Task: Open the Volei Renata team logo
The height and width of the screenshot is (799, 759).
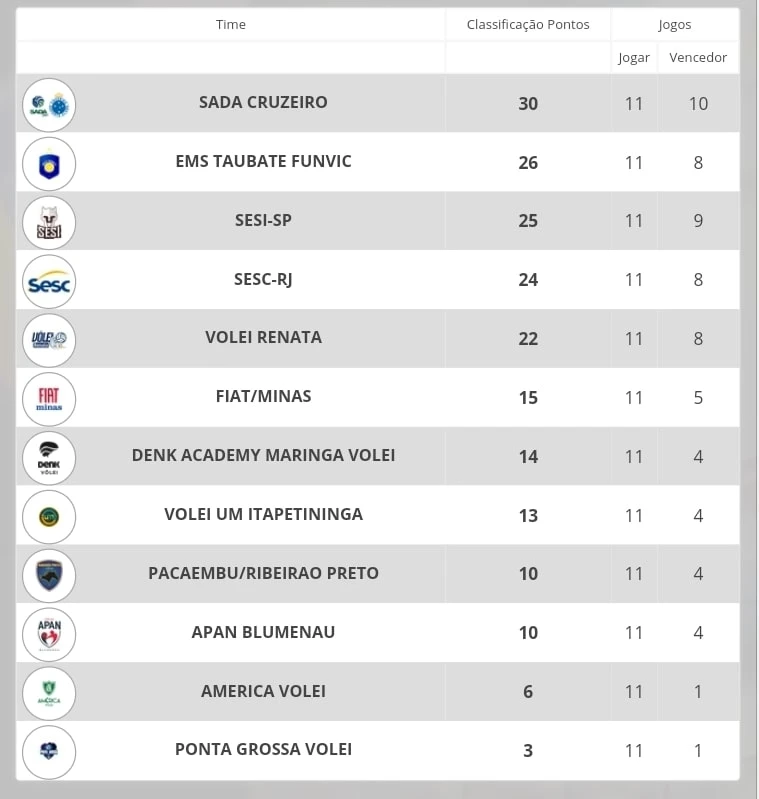Action: 49,340
